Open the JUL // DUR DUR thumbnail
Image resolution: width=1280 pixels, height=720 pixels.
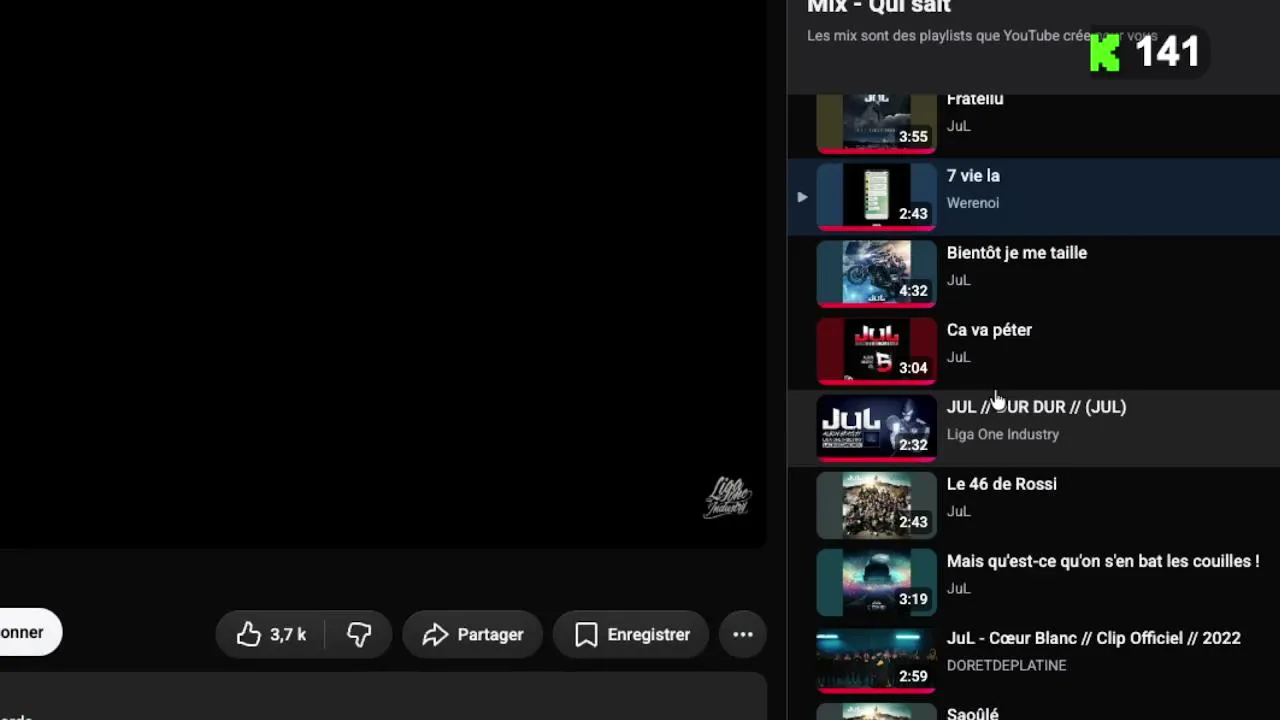[877, 428]
